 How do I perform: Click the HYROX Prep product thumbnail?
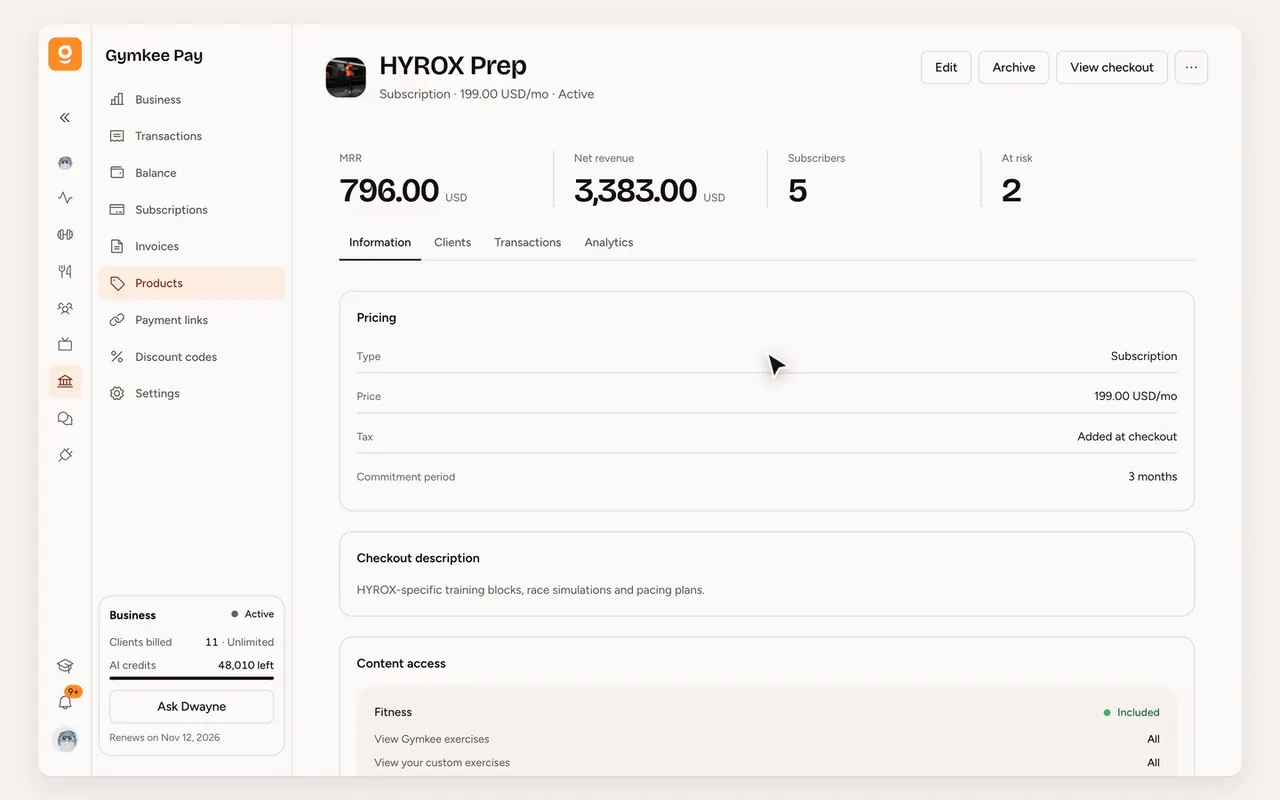coord(346,77)
